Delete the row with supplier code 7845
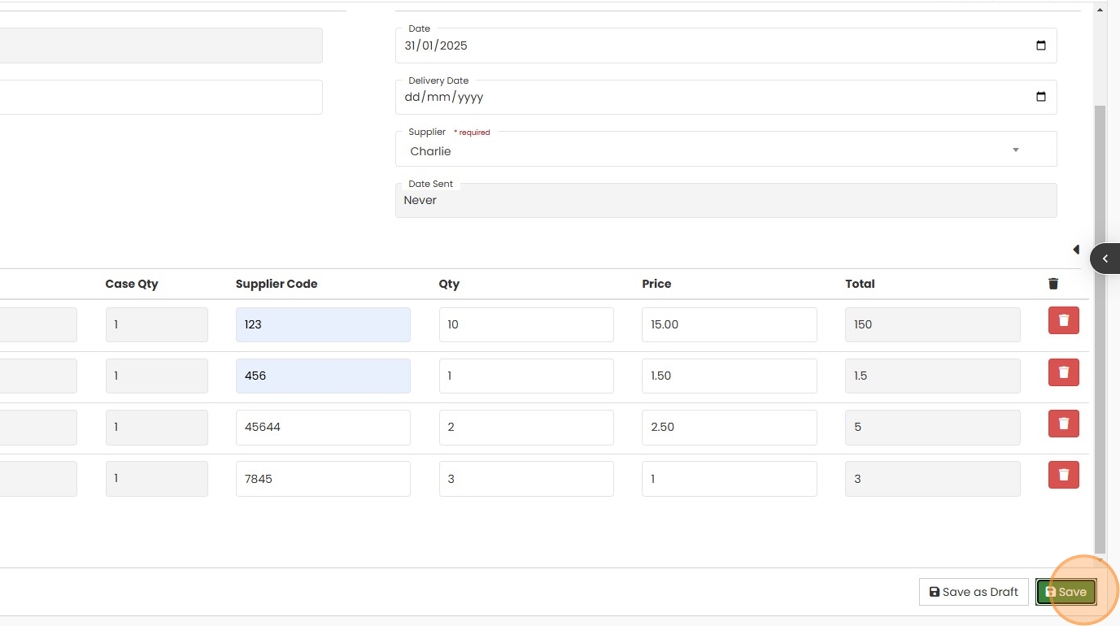Screen dimensions: 1120x626 [1063, 475]
